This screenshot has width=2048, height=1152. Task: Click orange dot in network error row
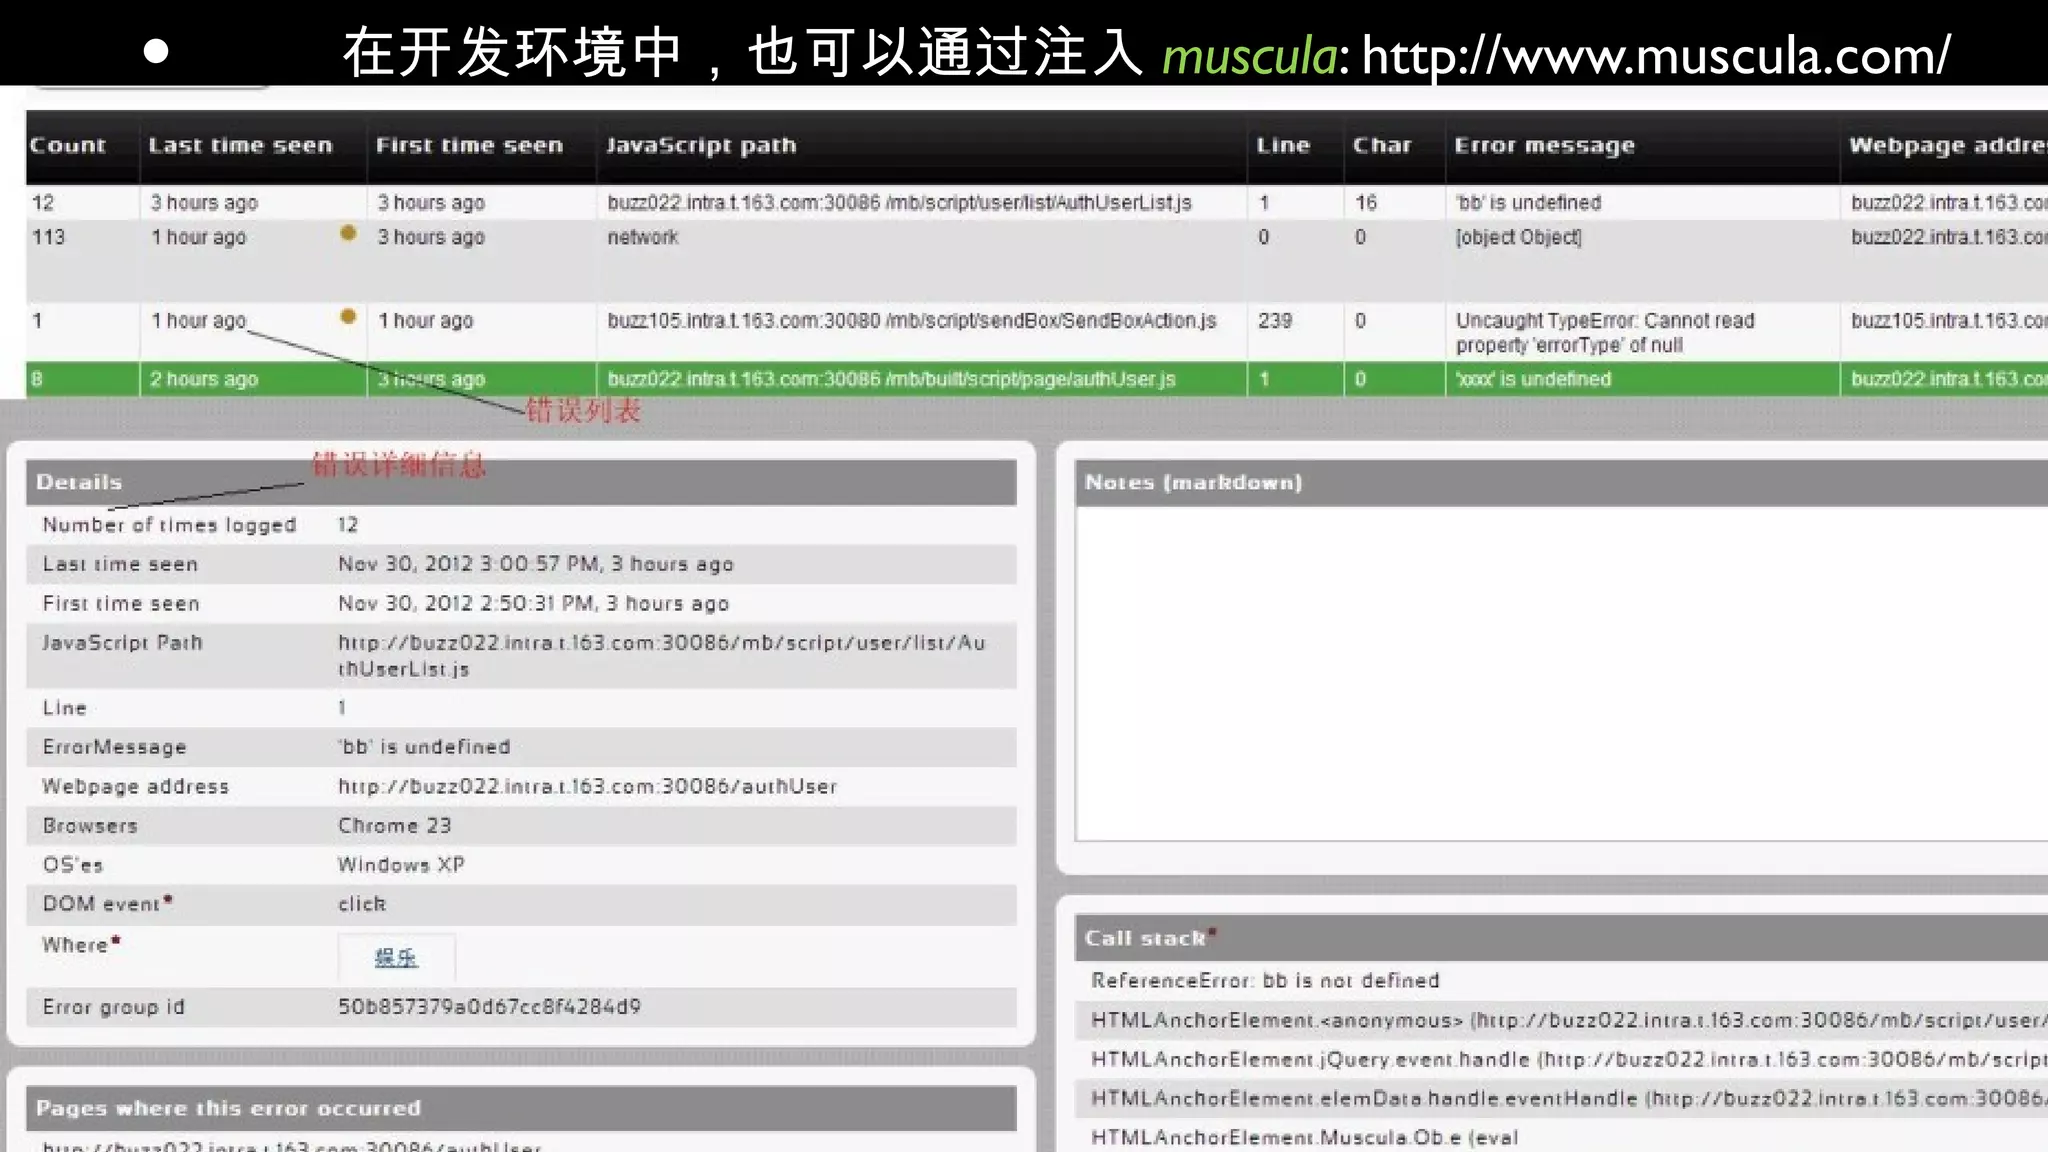pyautogui.click(x=348, y=233)
